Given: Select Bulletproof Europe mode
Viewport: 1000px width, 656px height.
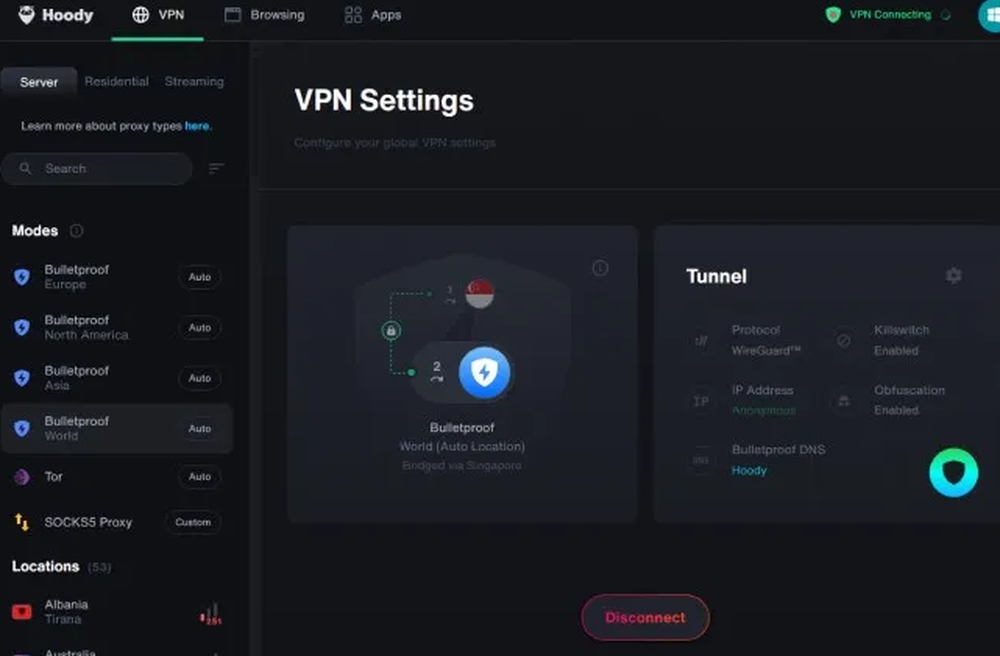Looking at the screenshot, I should click(x=117, y=277).
